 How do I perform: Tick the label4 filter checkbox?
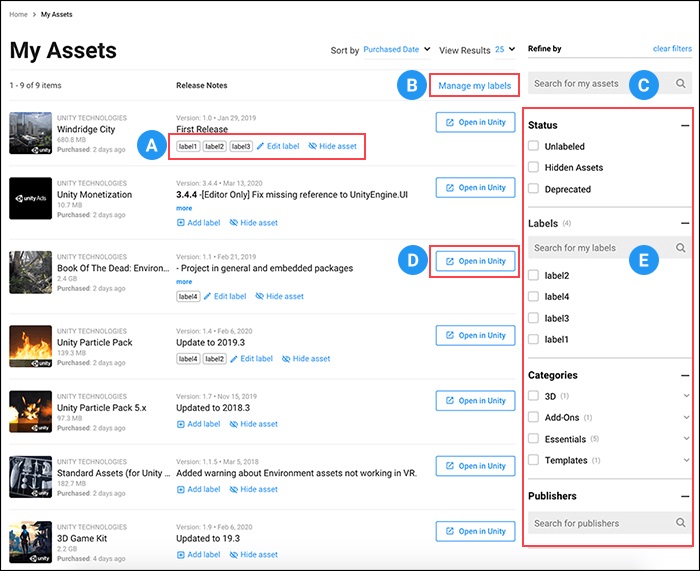point(533,296)
